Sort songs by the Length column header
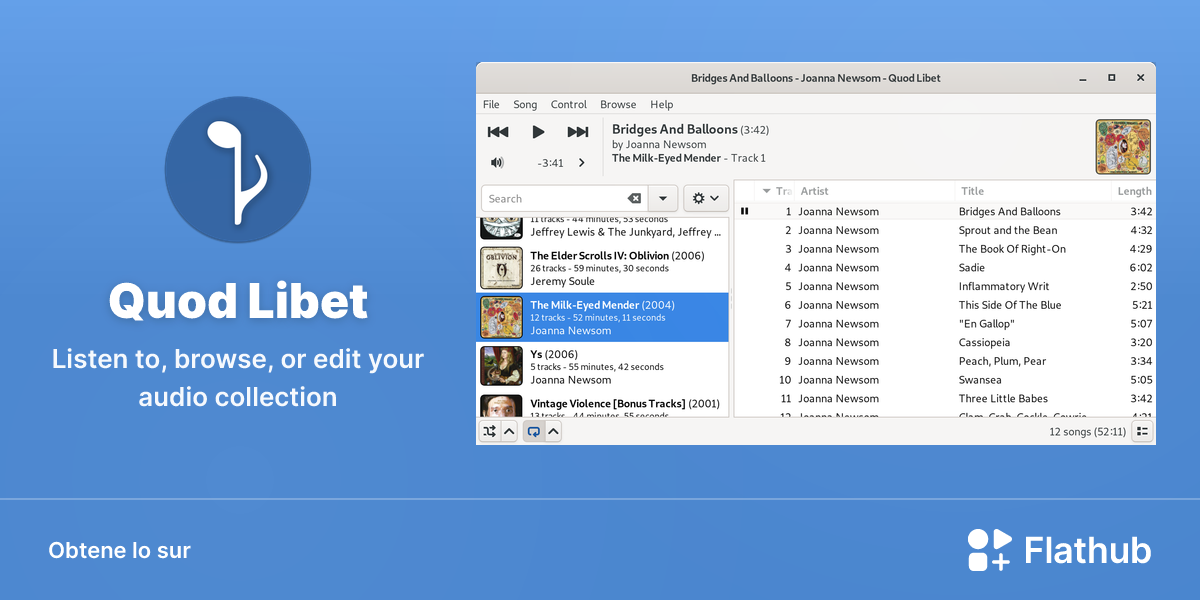The image size is (1200, 600). point(1134,191)
